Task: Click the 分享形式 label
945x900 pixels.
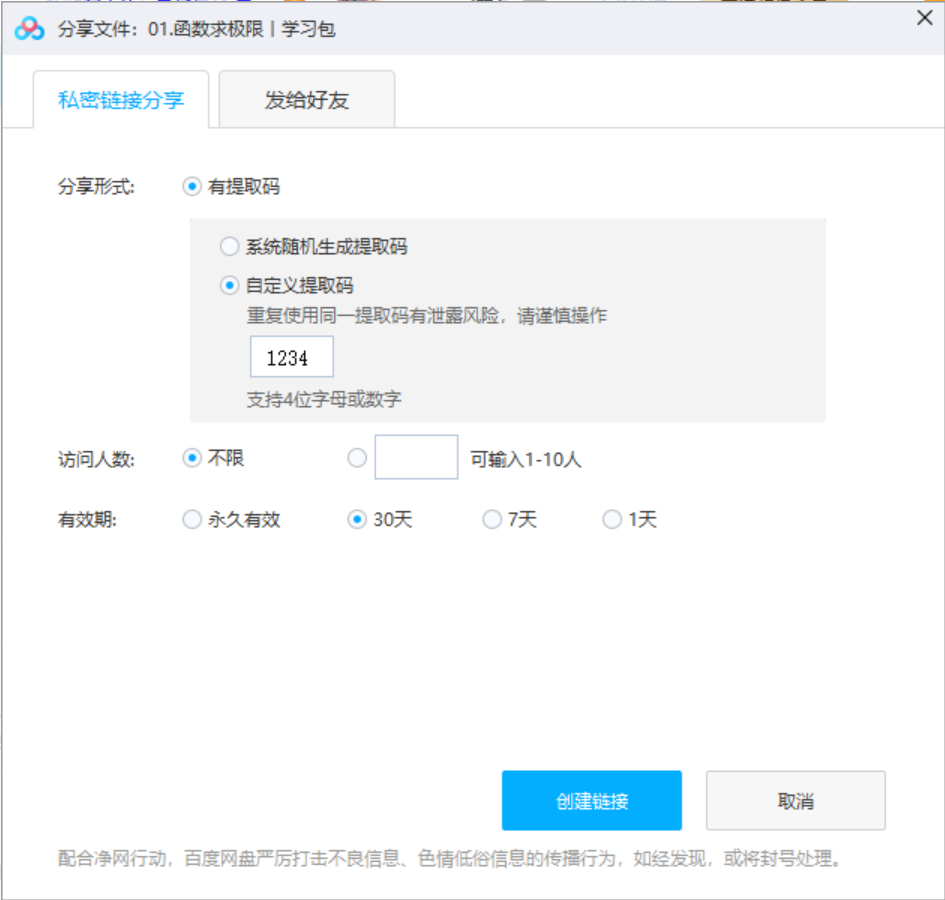Action: tap(96, 187)
